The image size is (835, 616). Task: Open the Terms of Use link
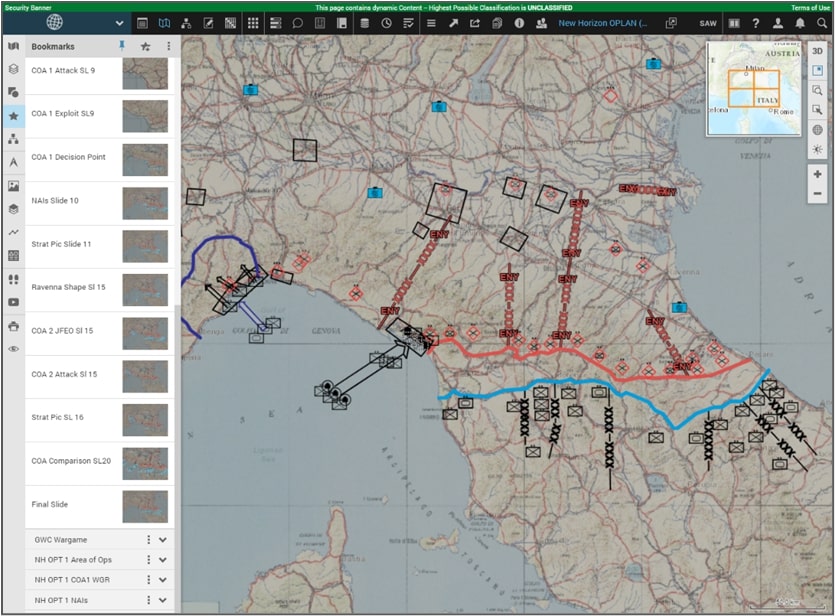point(811,7)
